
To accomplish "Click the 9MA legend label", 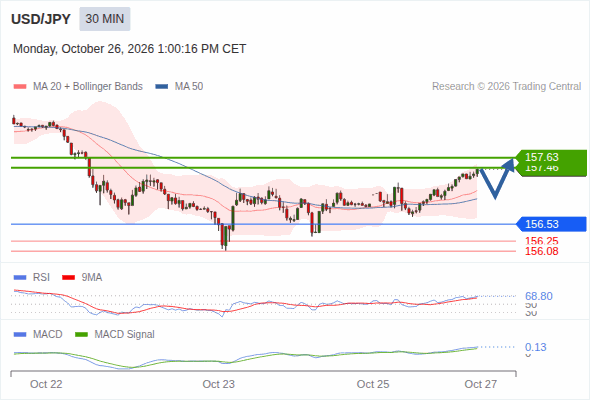I will (92, 277).
